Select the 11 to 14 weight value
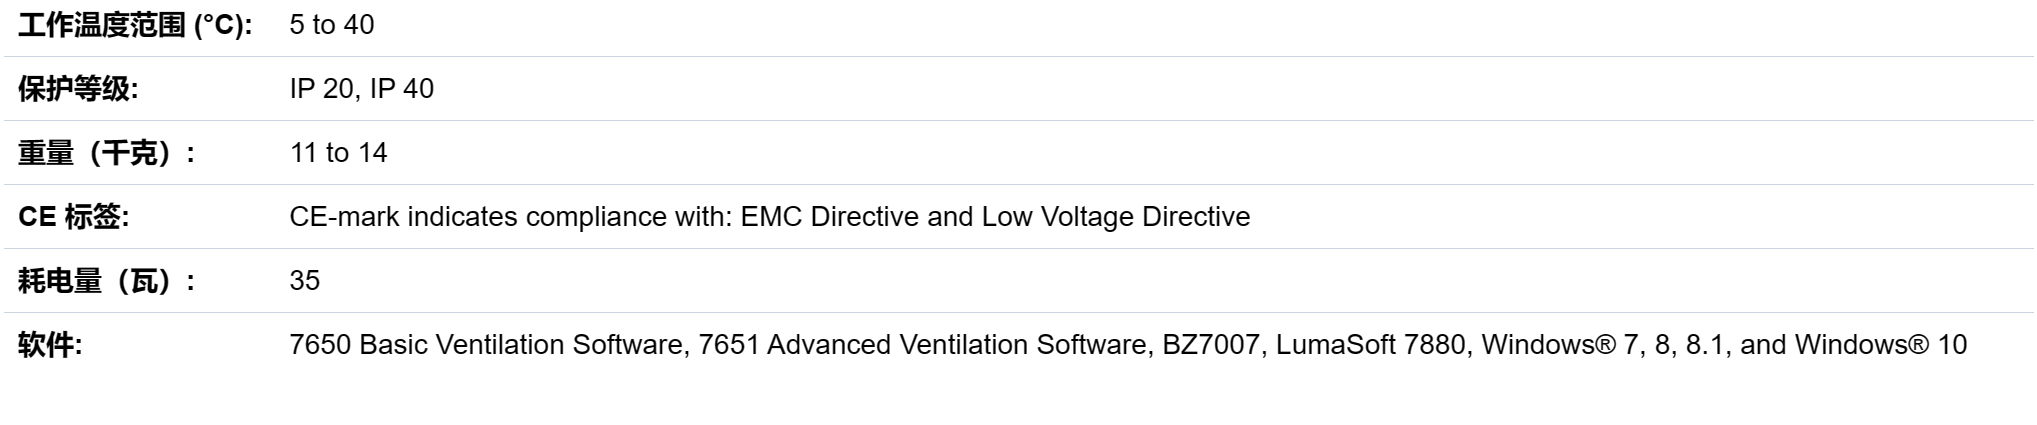 339,153
